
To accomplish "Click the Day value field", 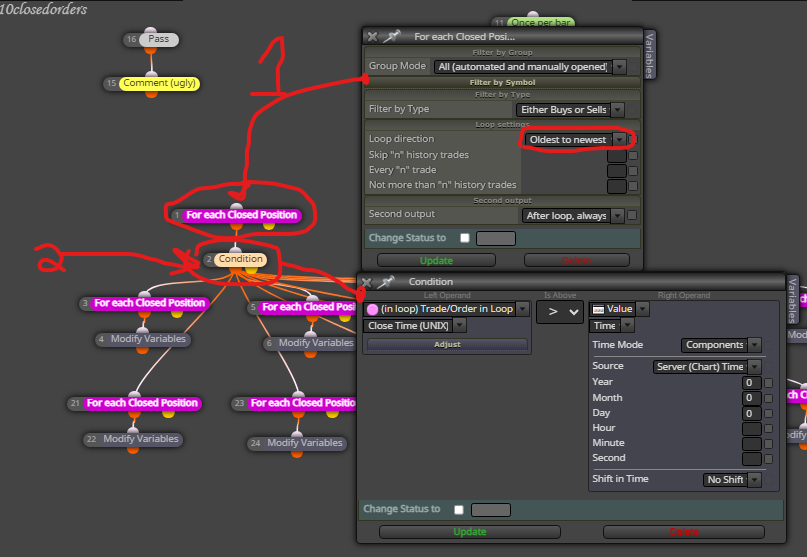I will pyautogui.click(x=751, y=413).
